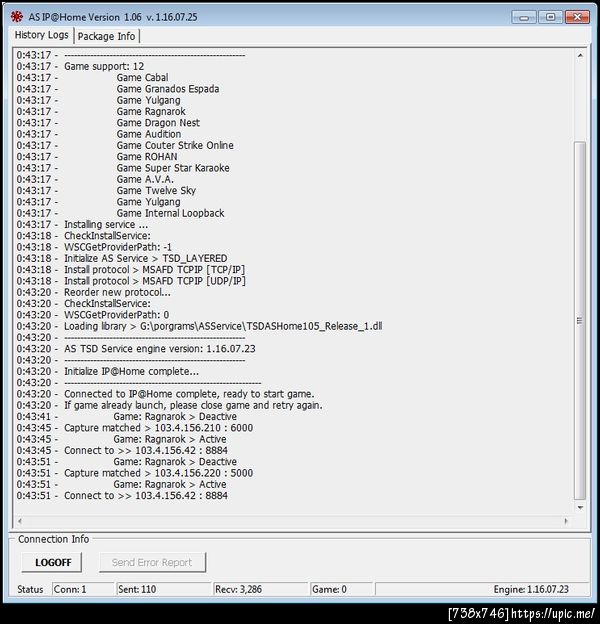Select the 'Game Audition' log line
The image size is (600, 624).
click(x=99, y=134)
